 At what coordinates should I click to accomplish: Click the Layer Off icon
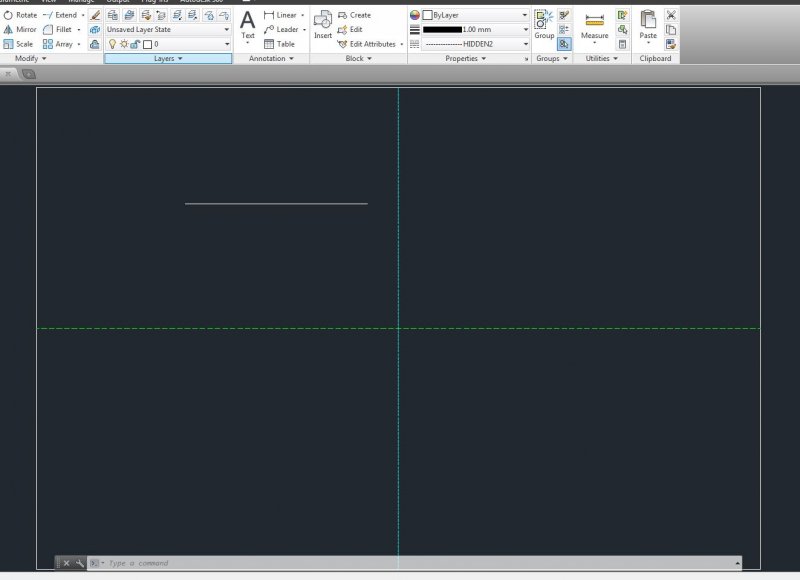(224, 15)
